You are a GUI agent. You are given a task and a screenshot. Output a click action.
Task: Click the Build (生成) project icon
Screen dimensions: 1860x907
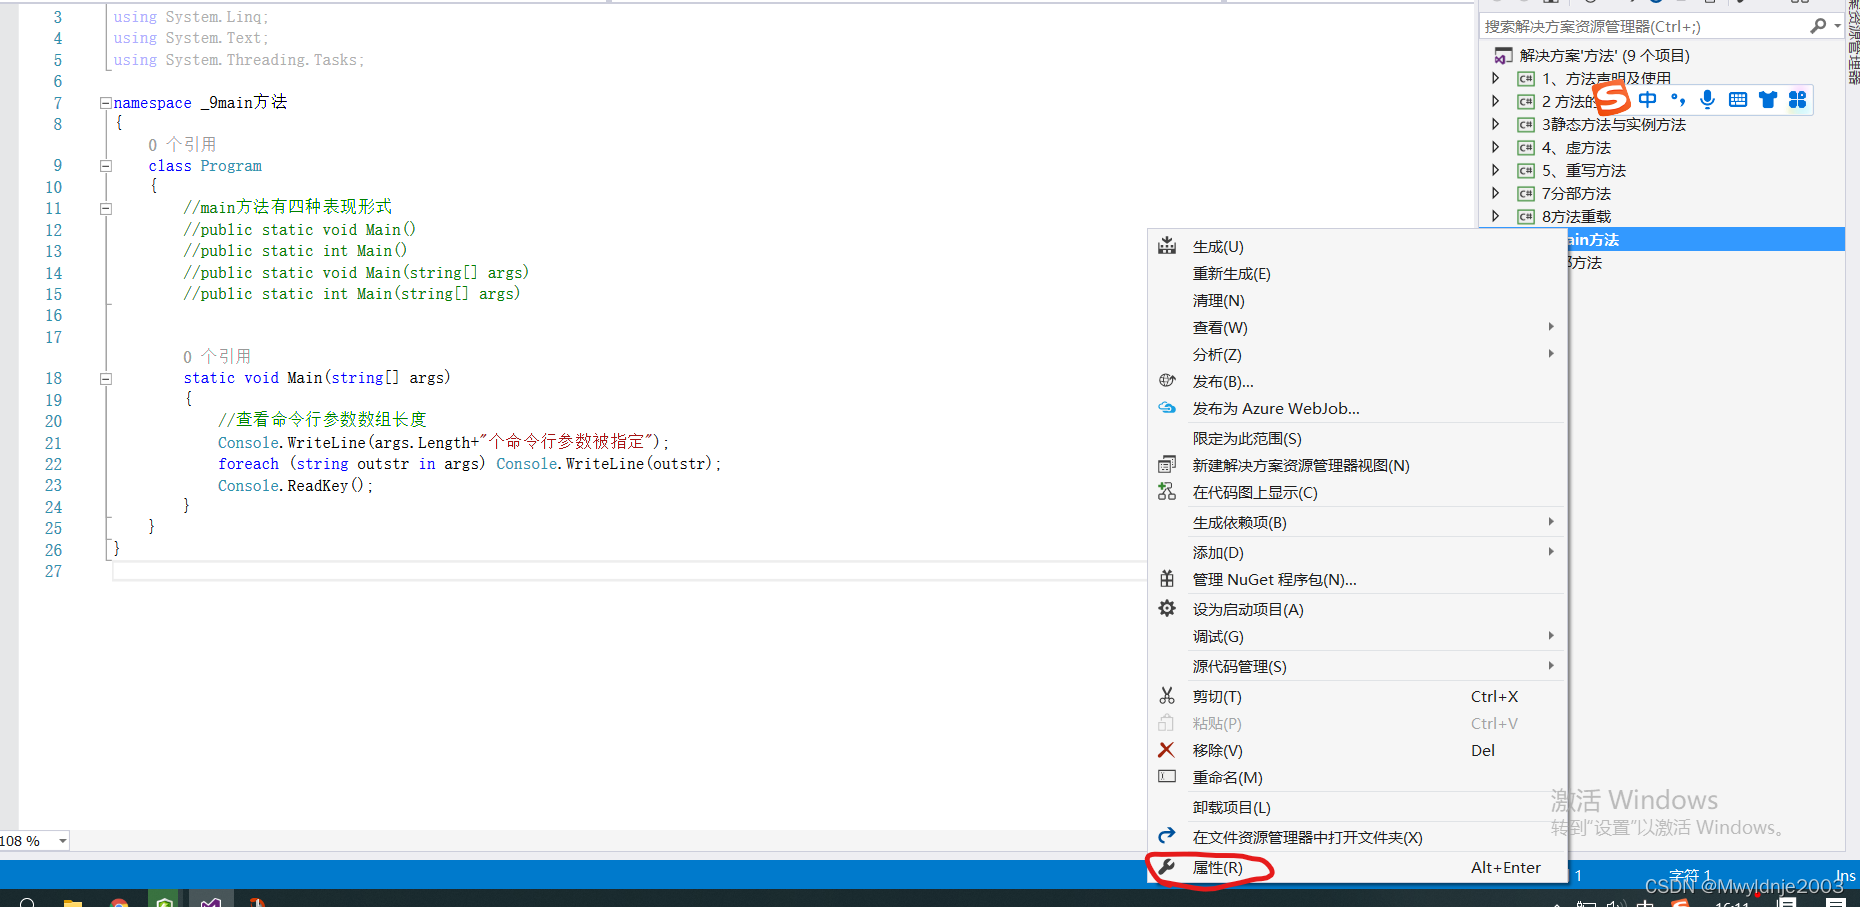1166,246
